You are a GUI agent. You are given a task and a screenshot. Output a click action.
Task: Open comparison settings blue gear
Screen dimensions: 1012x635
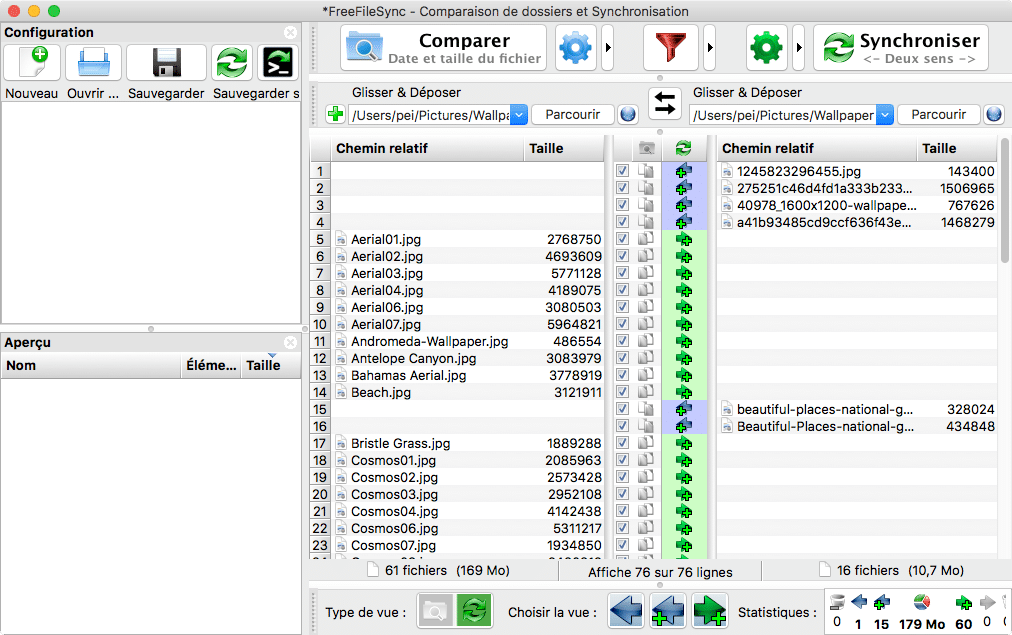575,48
